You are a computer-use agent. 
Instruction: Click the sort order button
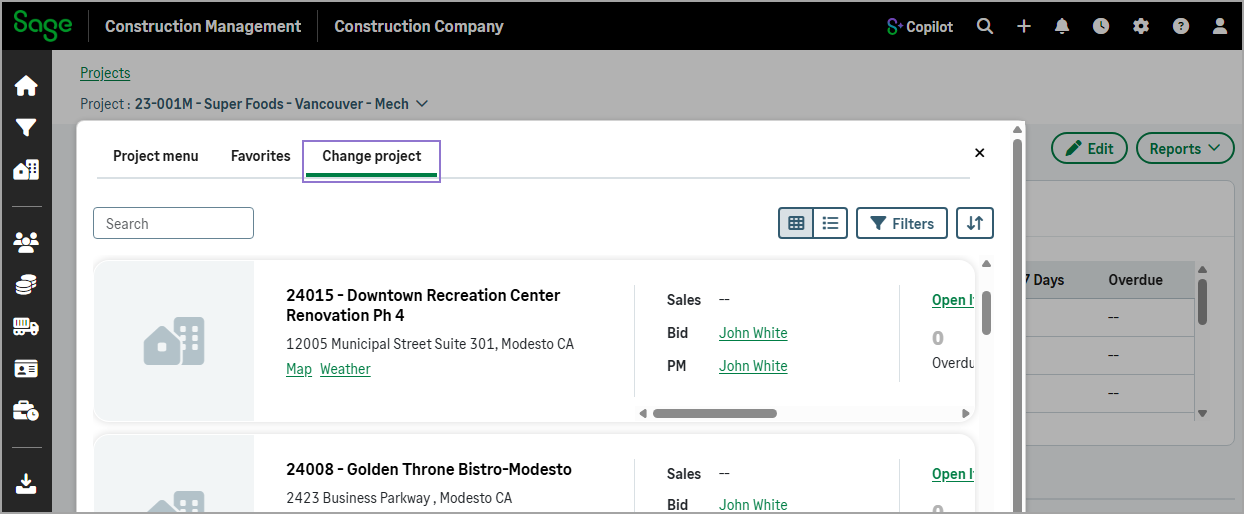click(x=975, y=224)
